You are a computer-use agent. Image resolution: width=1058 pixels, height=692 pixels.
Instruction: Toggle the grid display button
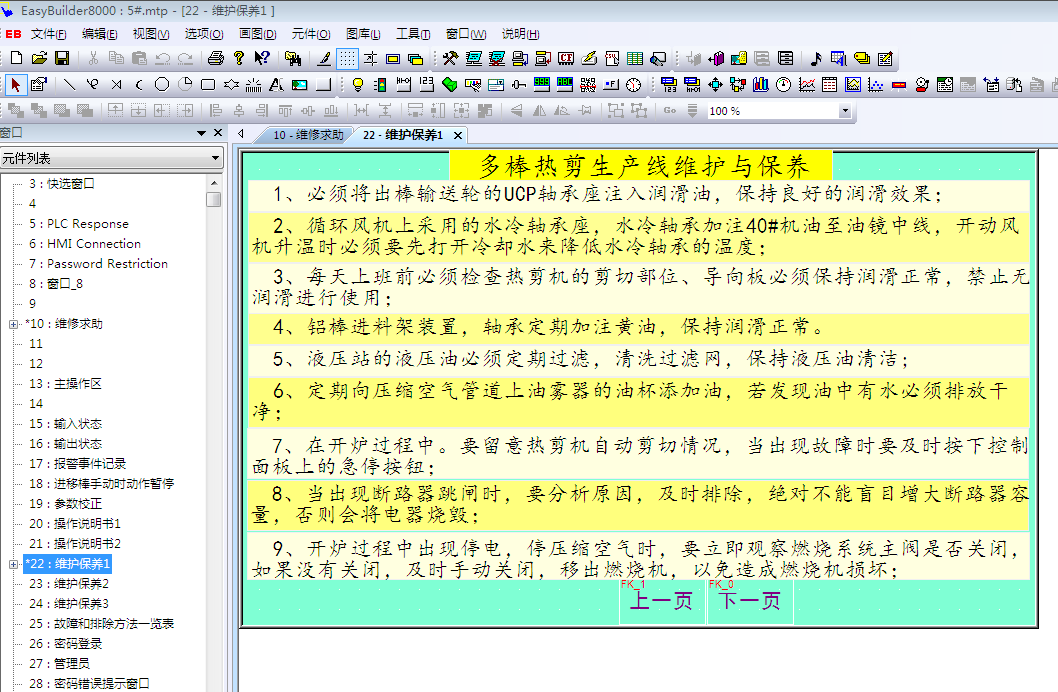[347, 59]
